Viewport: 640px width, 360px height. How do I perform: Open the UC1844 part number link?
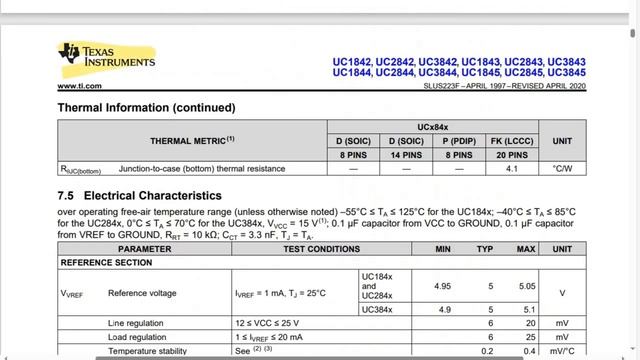[351, 73]
